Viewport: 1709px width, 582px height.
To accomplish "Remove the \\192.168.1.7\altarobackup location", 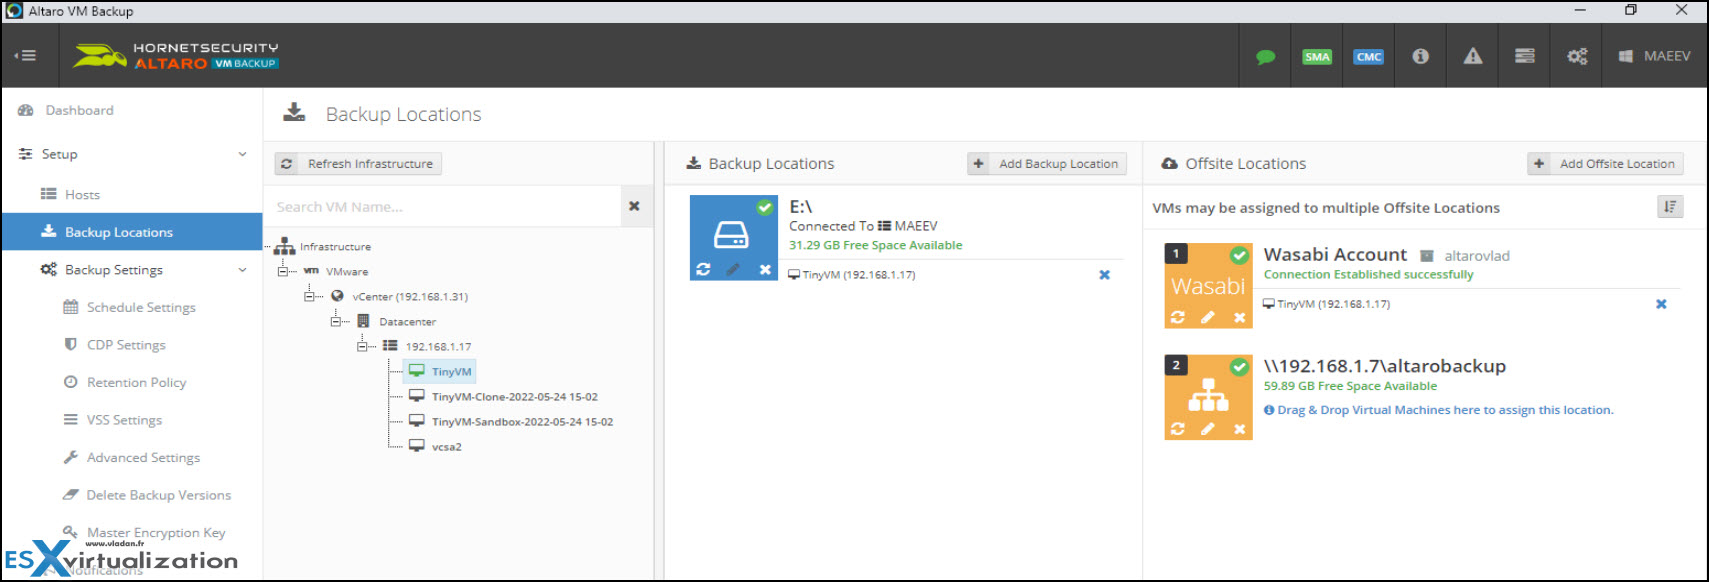I will click(1239, 429).
